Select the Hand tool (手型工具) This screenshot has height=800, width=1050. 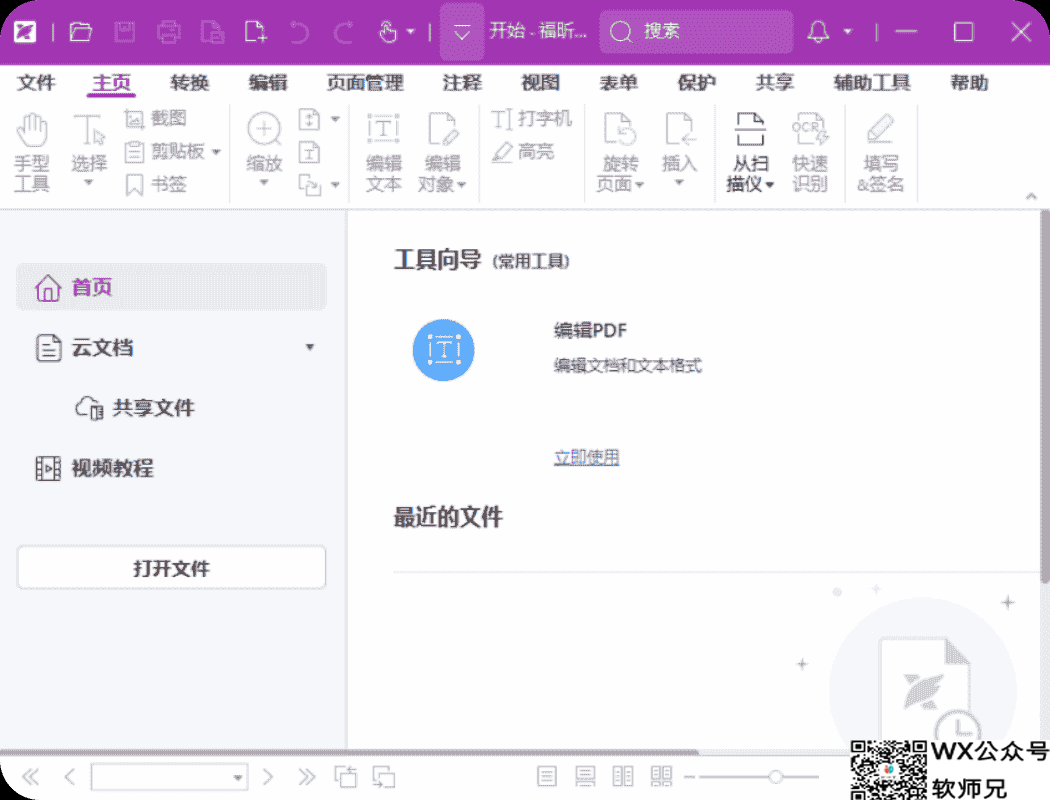tap(32, 152)
